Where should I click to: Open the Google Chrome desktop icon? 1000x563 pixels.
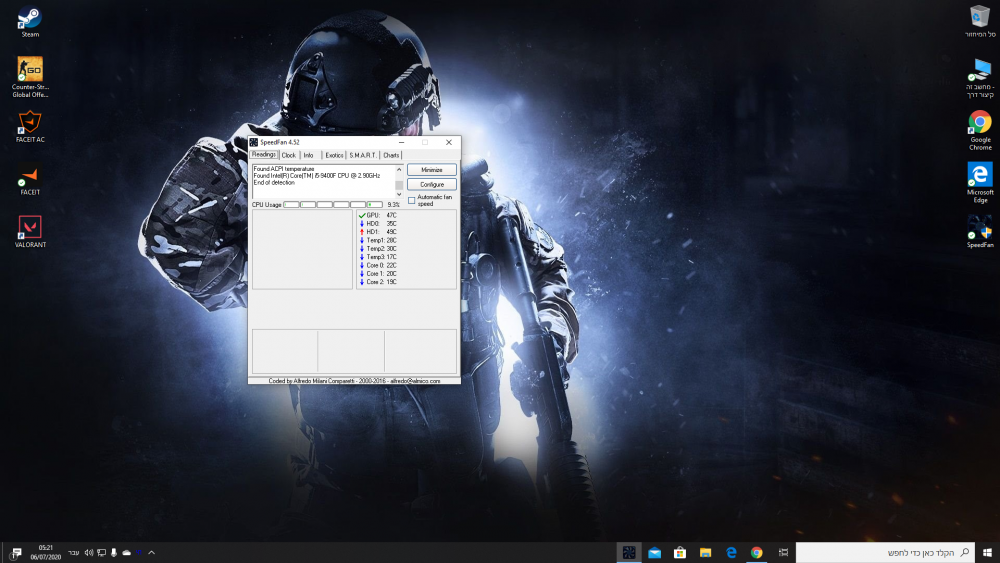click(980, 130)
